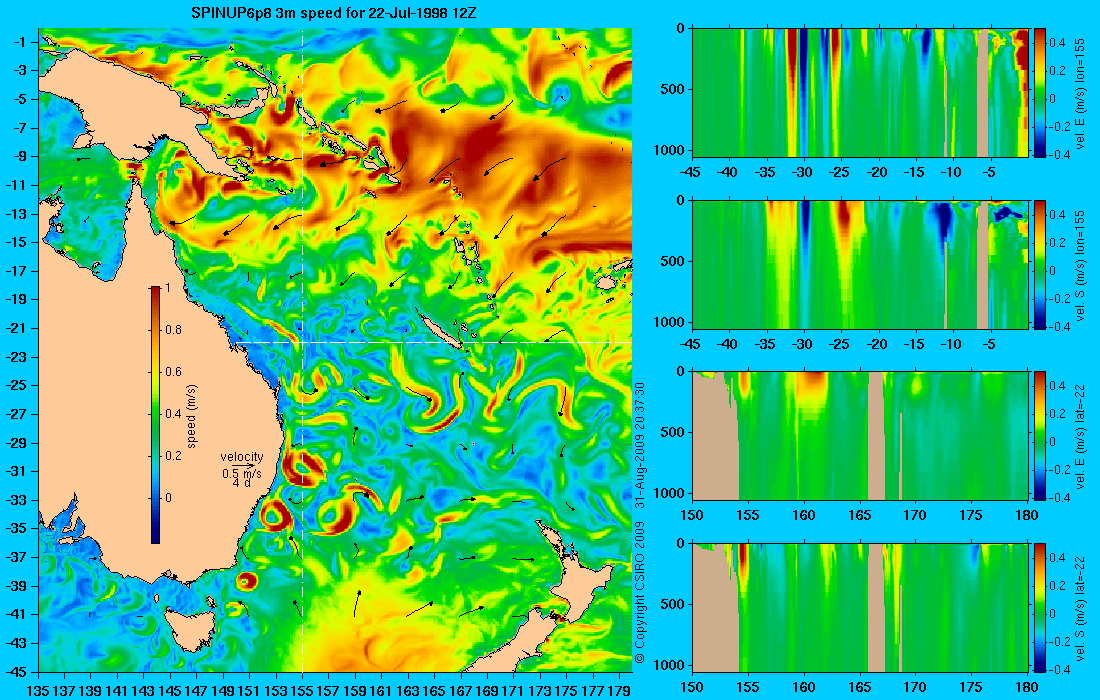Click the New Caledonia island on the map

click(442, 330)
